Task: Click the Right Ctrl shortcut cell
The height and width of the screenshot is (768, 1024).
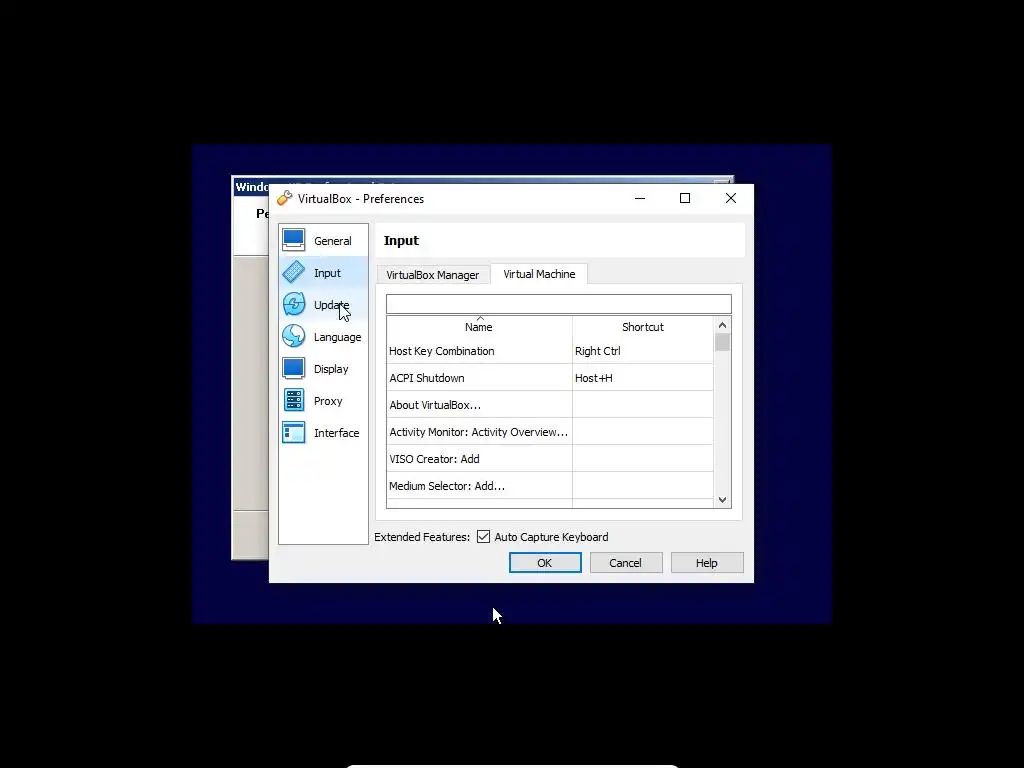Action: (x=643, y=351)
